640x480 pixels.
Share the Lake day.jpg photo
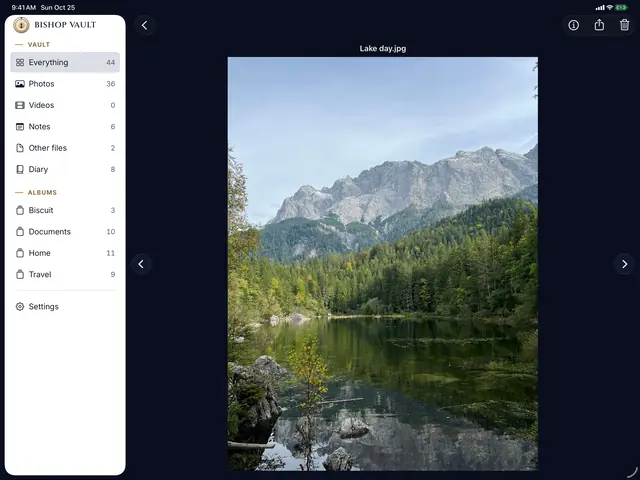599,25
